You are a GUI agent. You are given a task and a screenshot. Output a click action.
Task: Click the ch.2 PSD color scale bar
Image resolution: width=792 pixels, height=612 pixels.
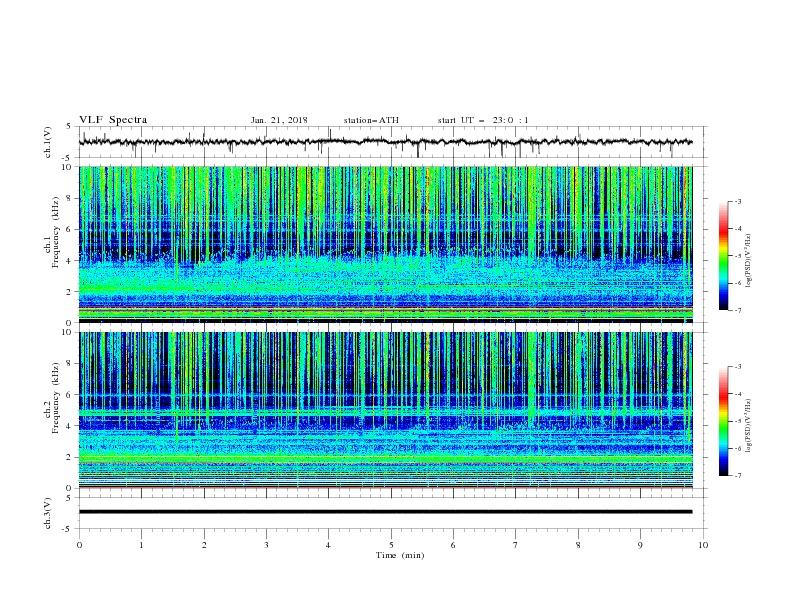[723, 421]
